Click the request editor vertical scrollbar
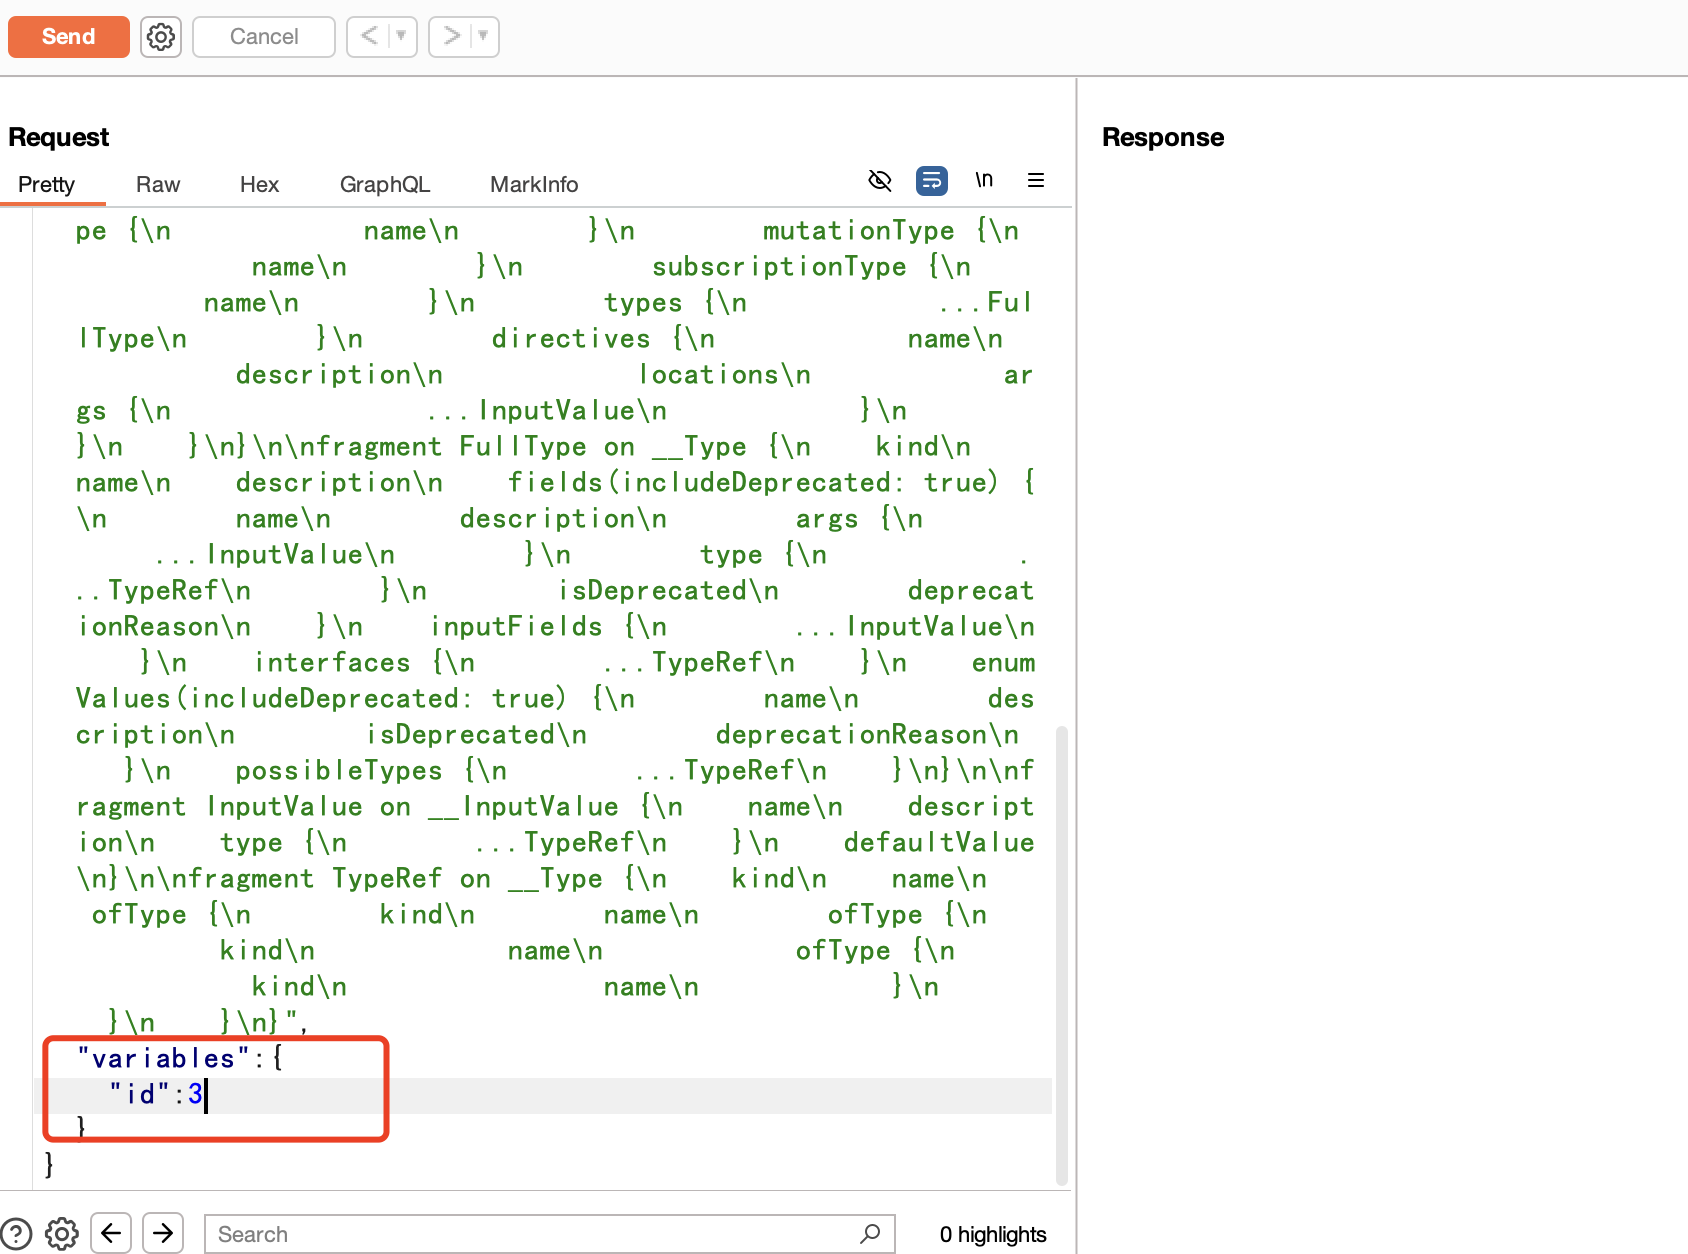Image resolution: width=1688 pixels, height=1254 pixels. pyautogui.click(x=1061, y=950)
